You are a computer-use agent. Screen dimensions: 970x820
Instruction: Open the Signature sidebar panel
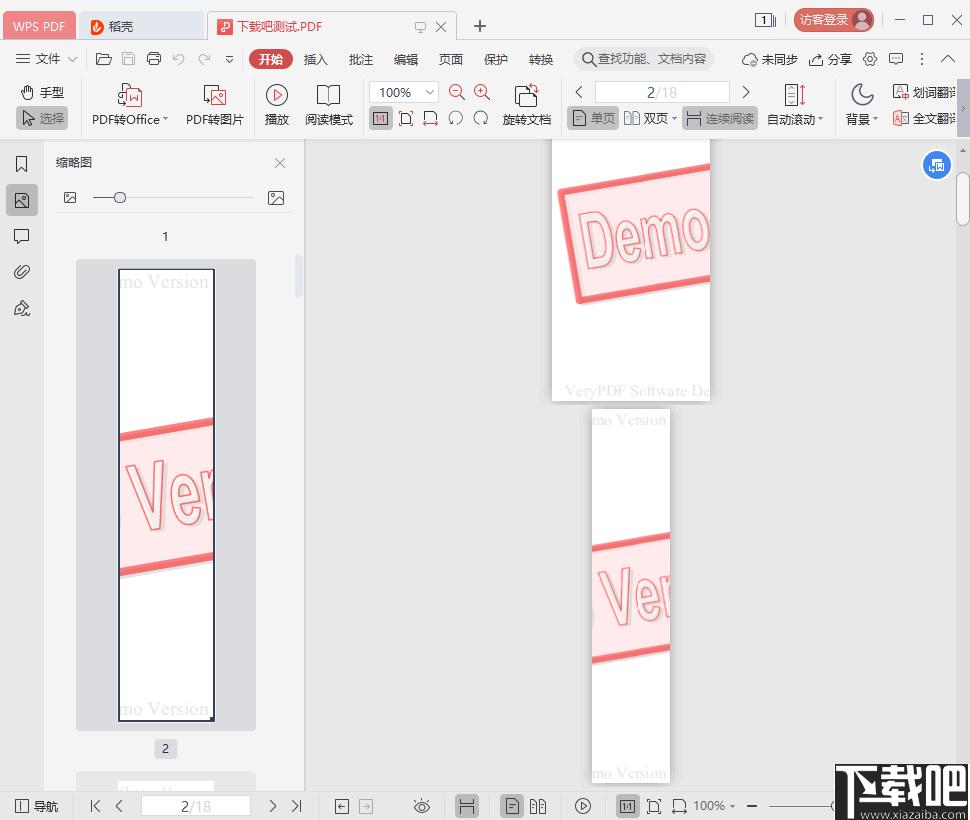tap(22, 308)
